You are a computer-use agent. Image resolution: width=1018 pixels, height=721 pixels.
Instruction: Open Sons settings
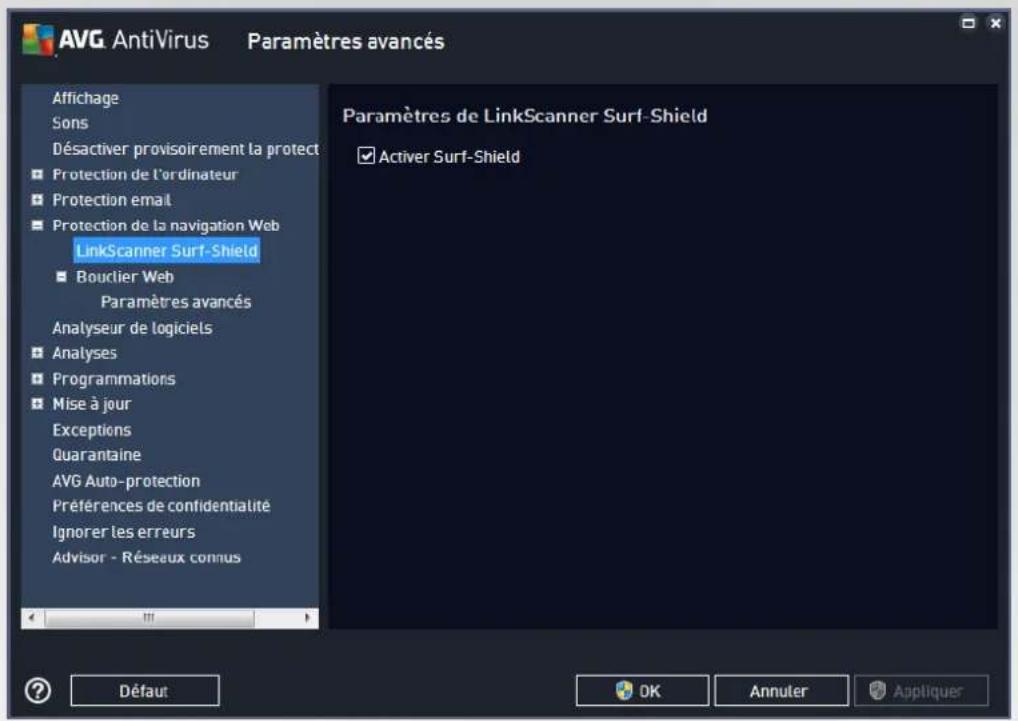point(70,123)
